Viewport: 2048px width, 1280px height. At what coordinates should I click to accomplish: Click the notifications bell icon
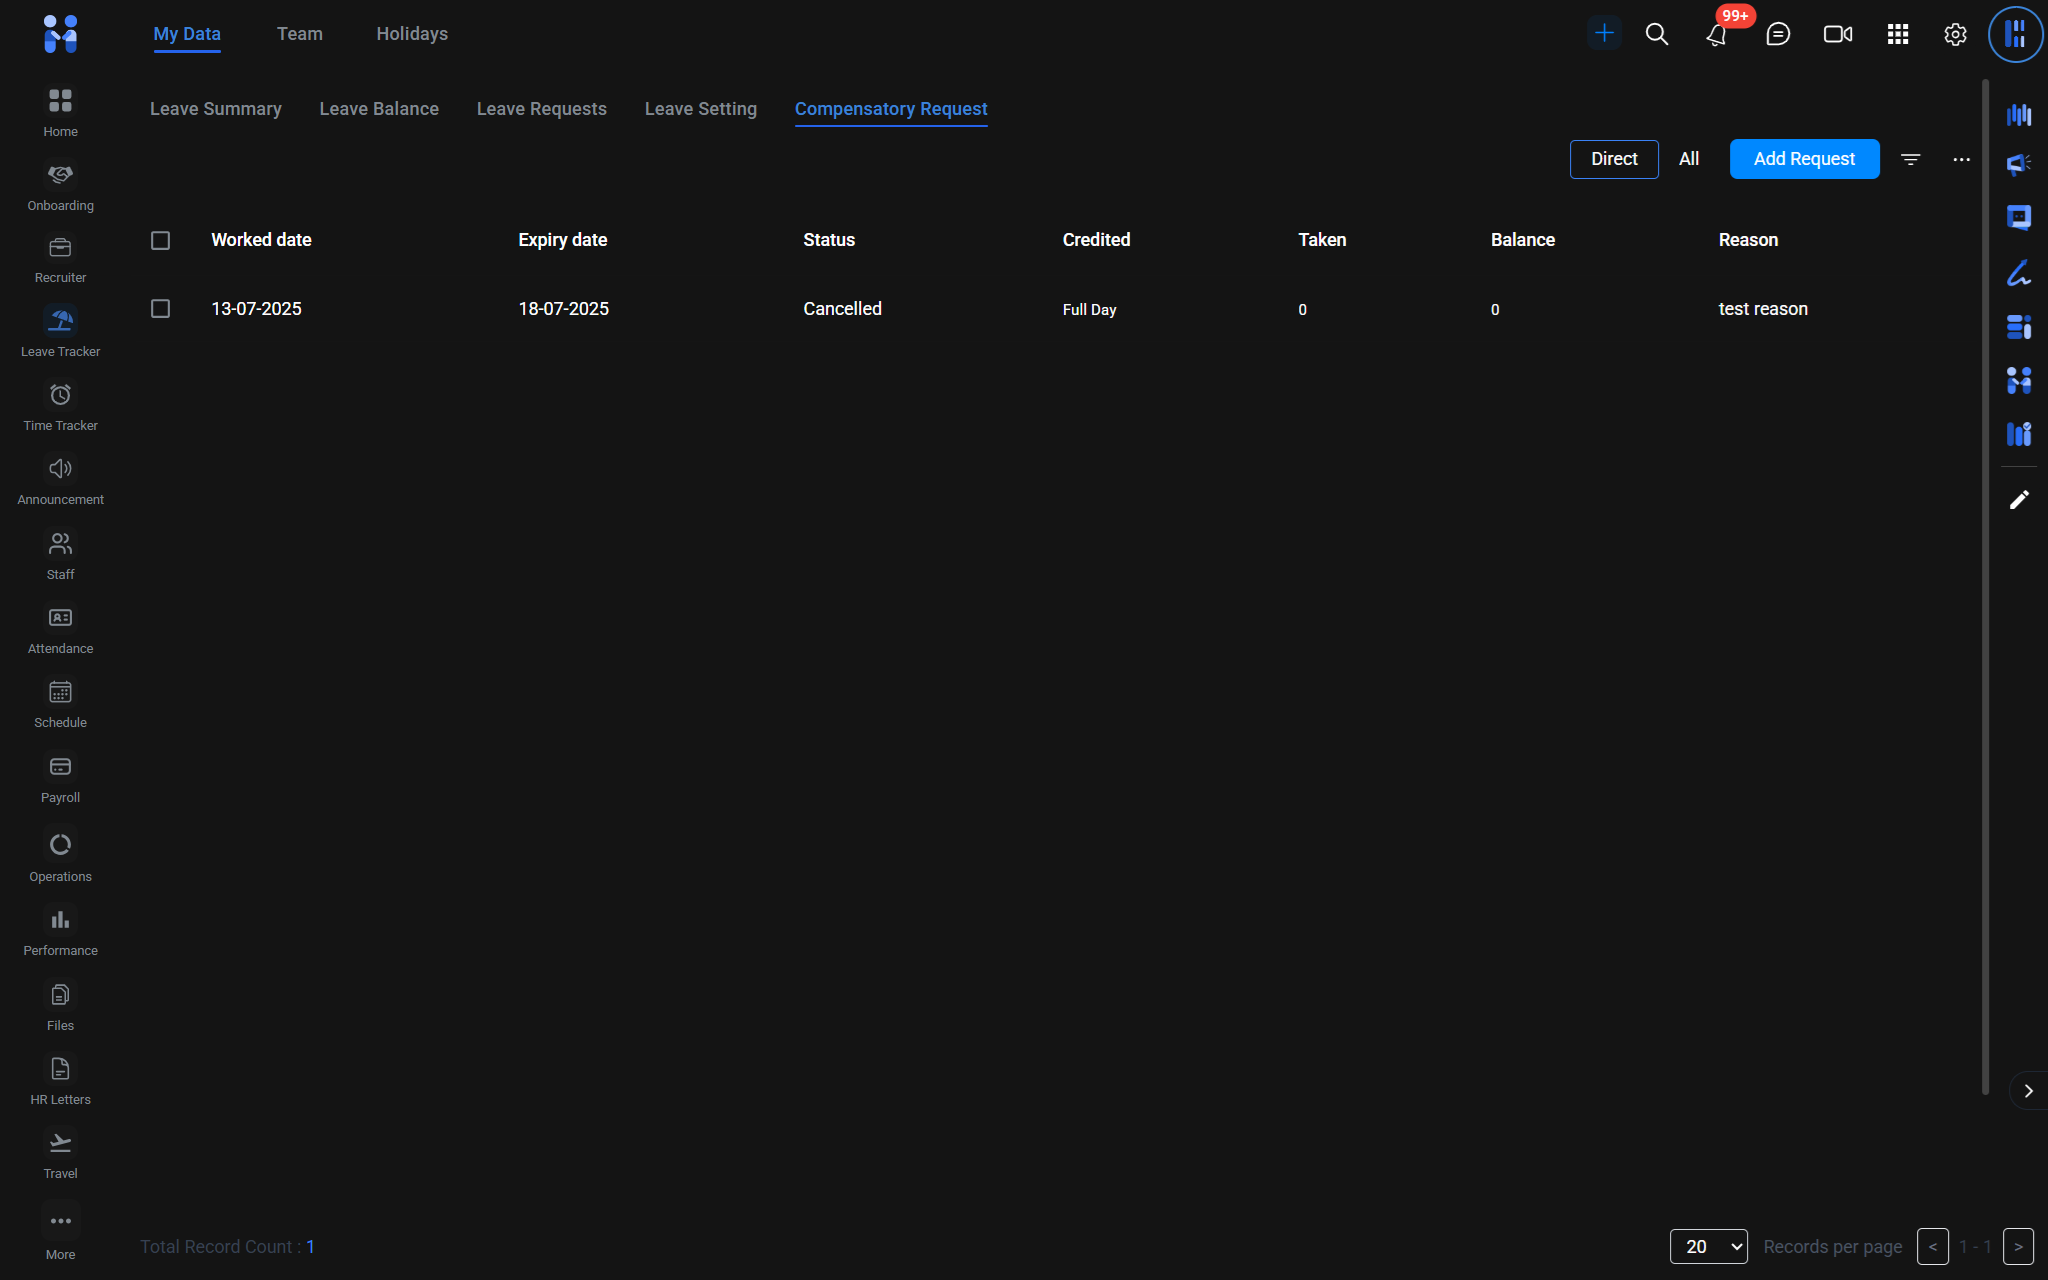click(1716, 35)
